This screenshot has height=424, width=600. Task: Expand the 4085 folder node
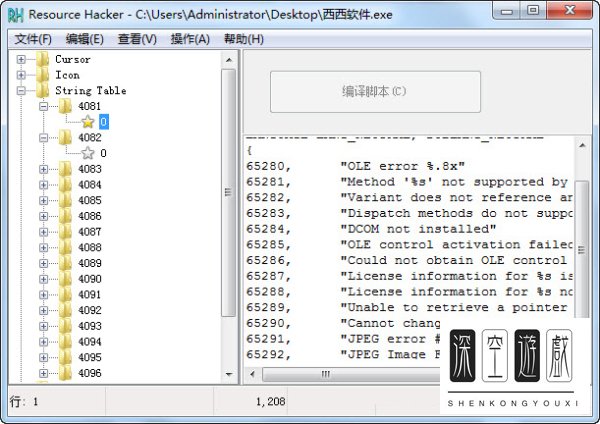pos(44,201)
